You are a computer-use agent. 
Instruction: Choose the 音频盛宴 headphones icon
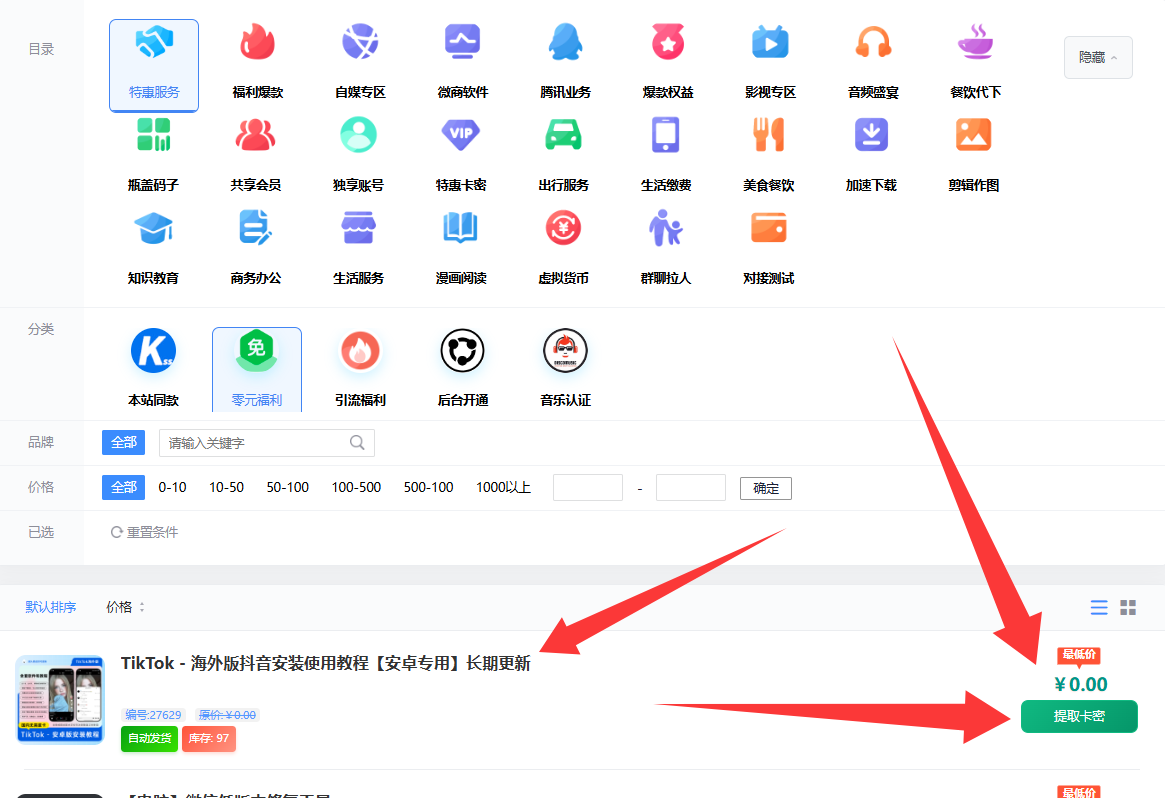[x=873, y=44]
